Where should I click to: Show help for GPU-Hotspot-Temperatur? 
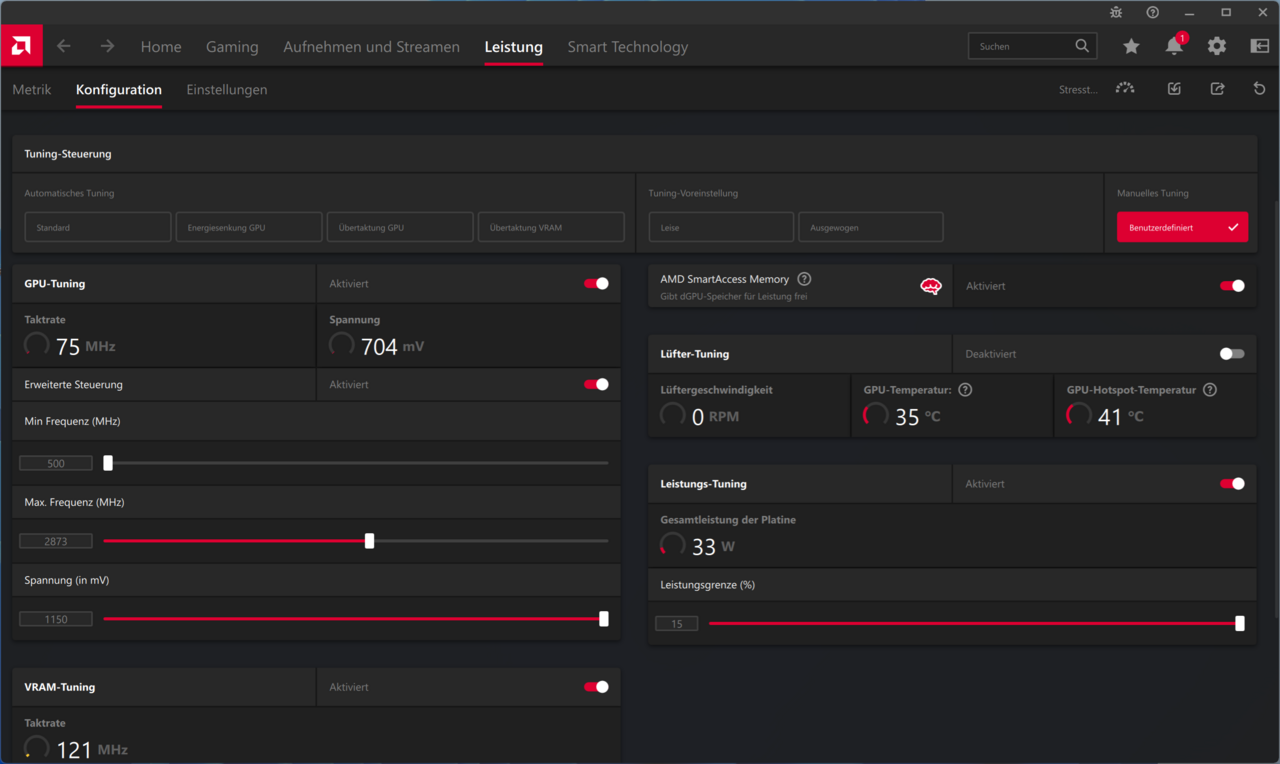(x=1210, y=390)
